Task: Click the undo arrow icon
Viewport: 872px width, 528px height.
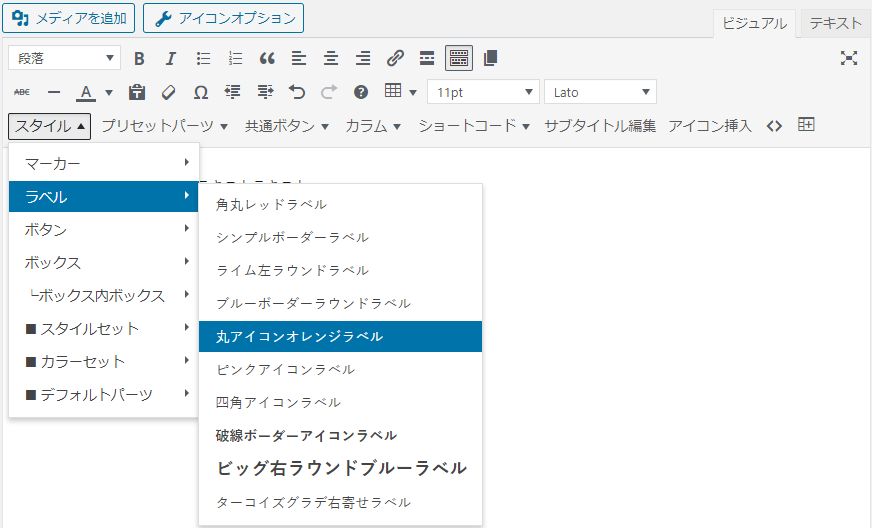Action: [297, 92]
